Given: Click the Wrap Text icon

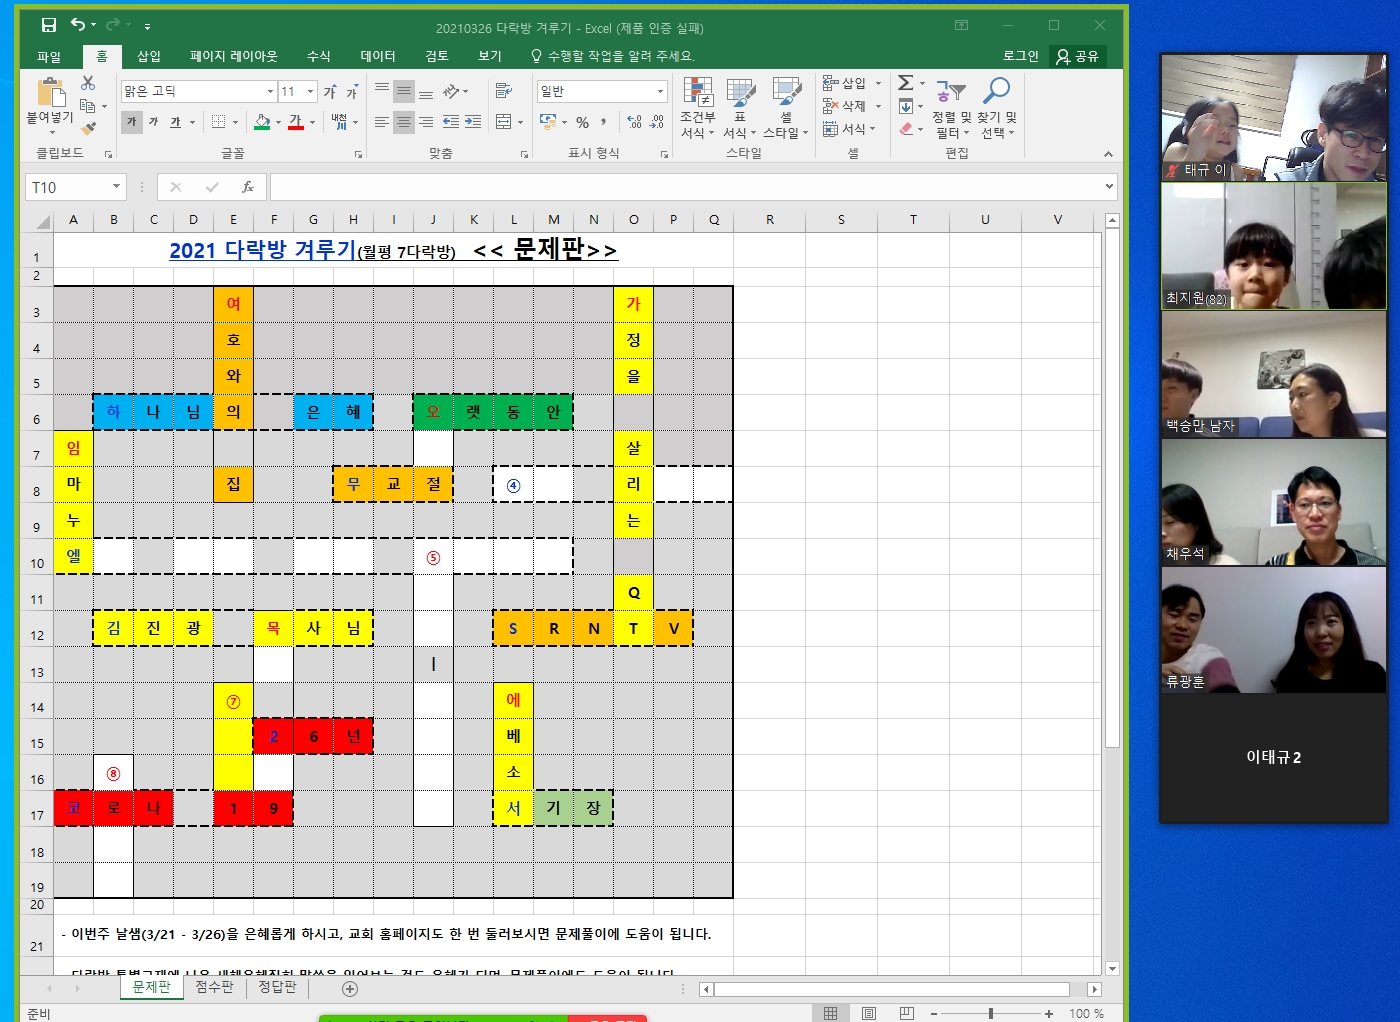Looking at the screenshot, I should (x=503, y=91).
